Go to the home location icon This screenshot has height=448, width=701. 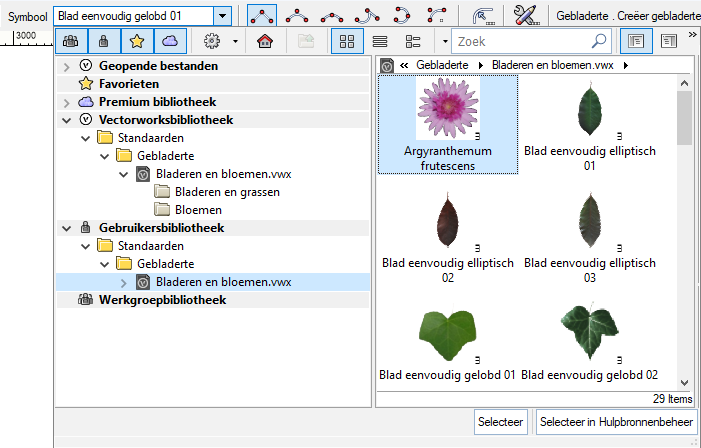(x=265, y=41)
